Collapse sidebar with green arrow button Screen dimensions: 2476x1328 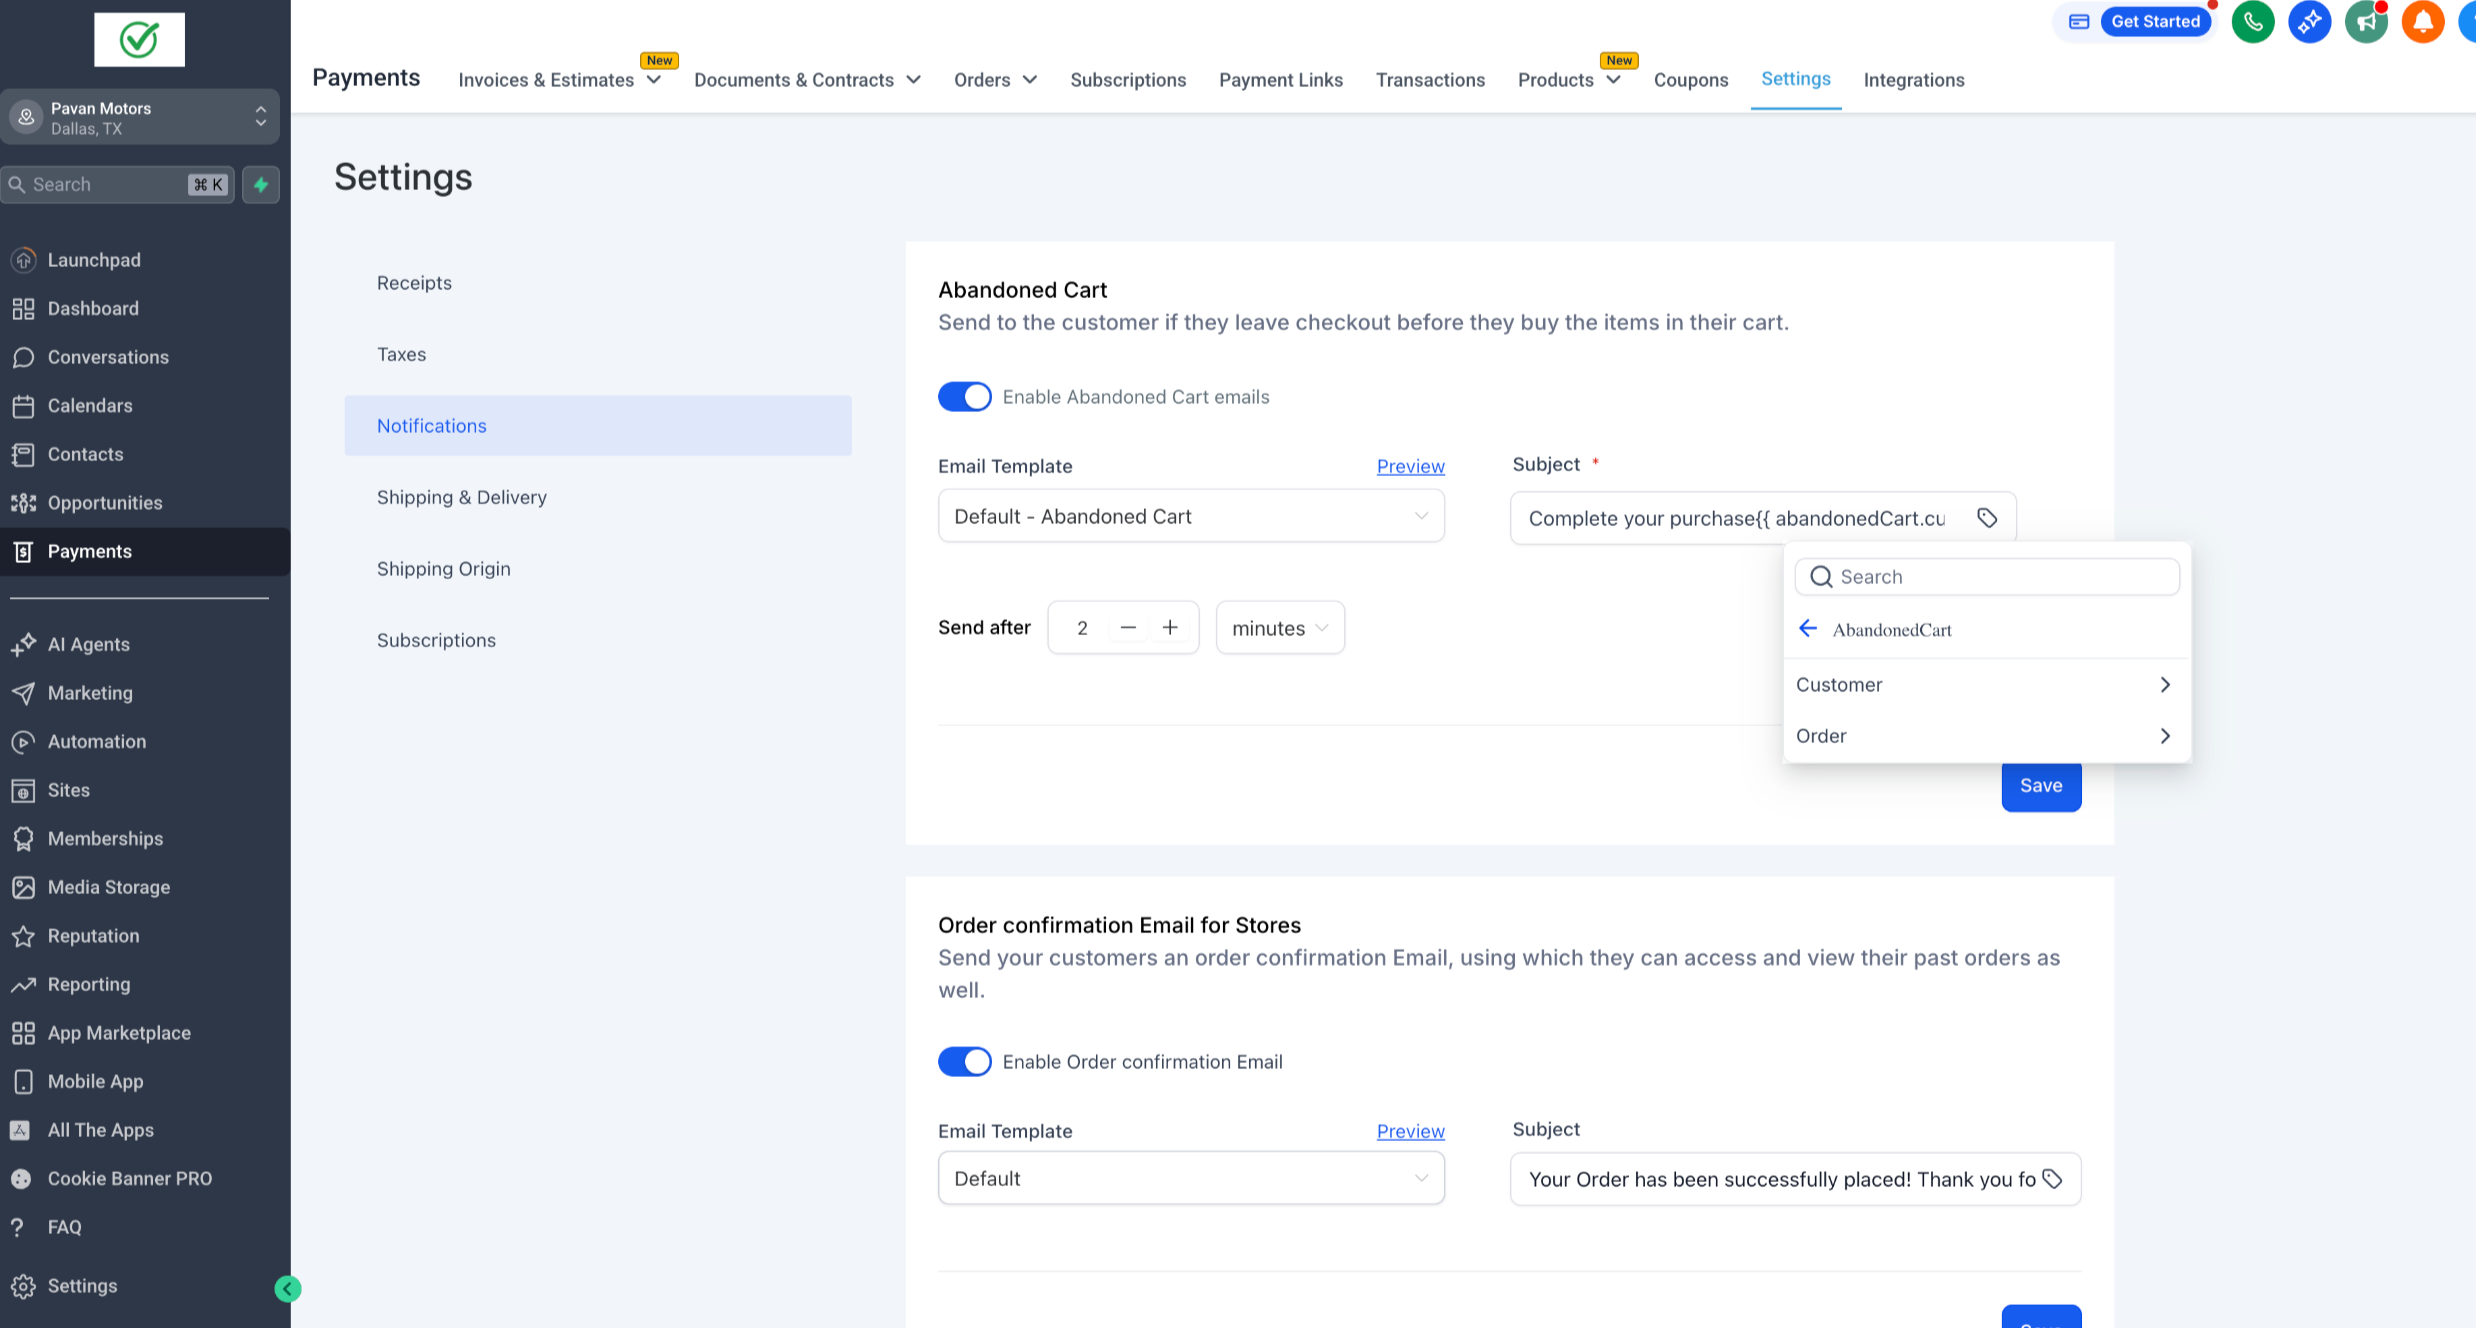(x=288, y=1288)
